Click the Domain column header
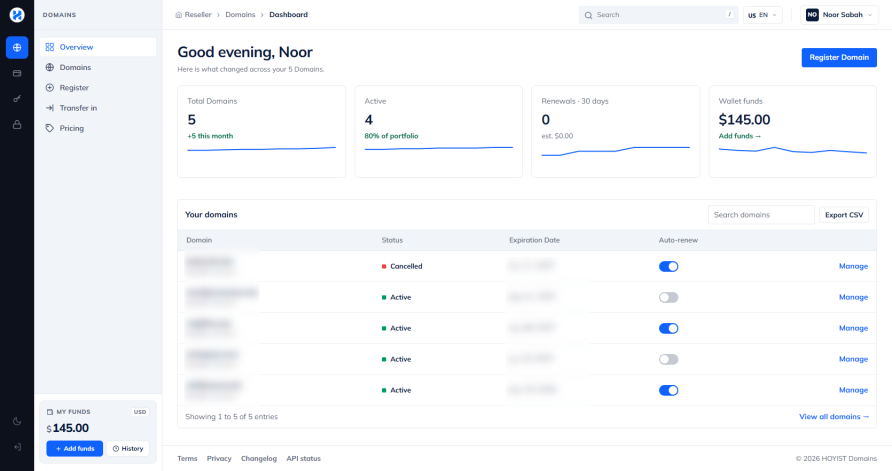The height and width of the screenshot is (471, 892). click(x=199, y=241)
